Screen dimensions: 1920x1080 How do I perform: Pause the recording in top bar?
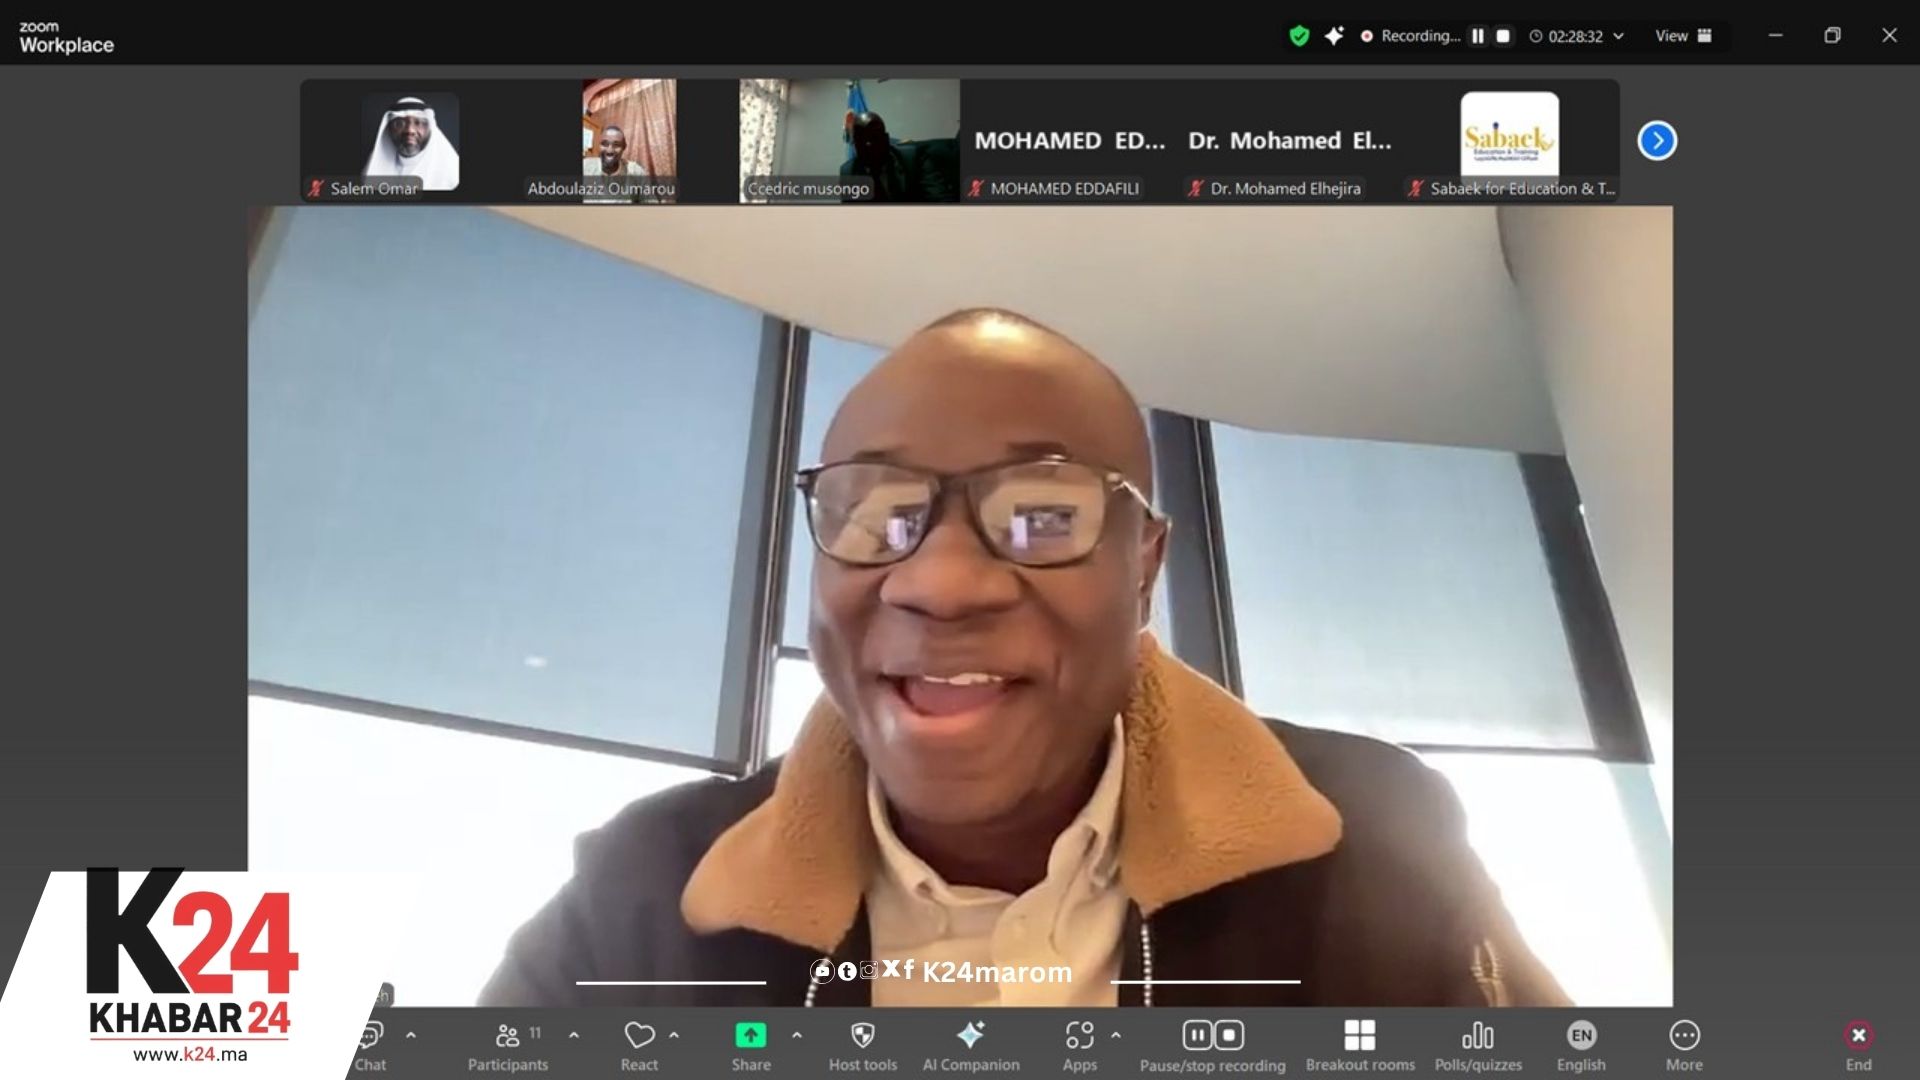tap(1478, 36)
